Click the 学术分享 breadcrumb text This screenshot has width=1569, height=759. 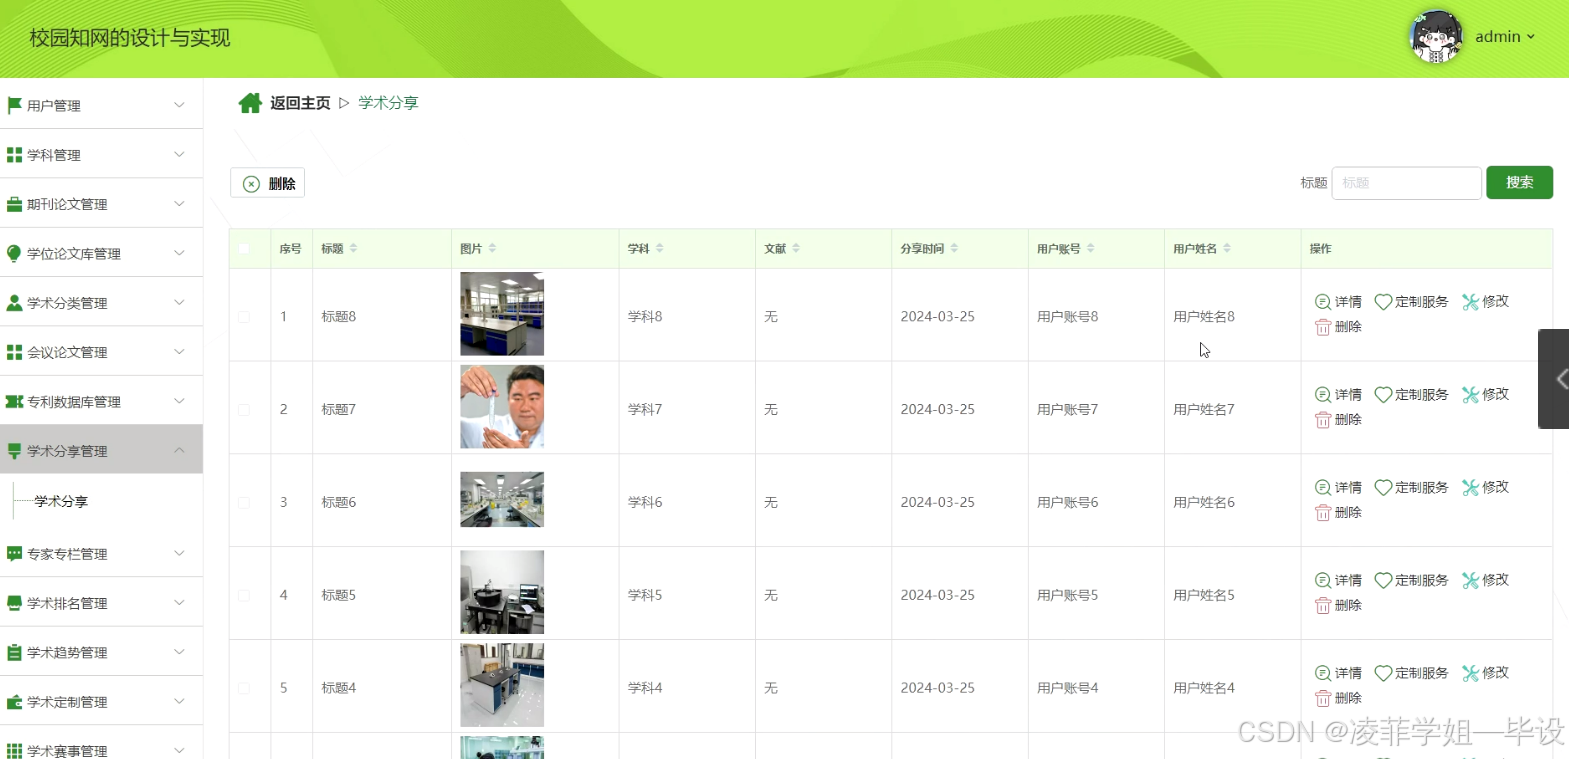pyautogui.click(x=388, y=103)
